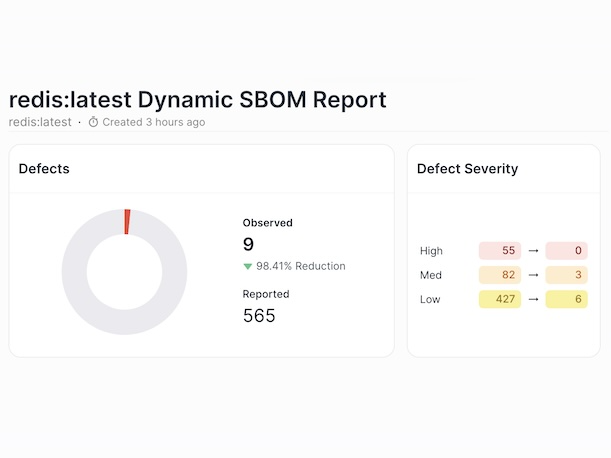This screenshot has width=611, height=458.
Task: Click the Defect Severity card heading
Action: click(x=467, y=169)
